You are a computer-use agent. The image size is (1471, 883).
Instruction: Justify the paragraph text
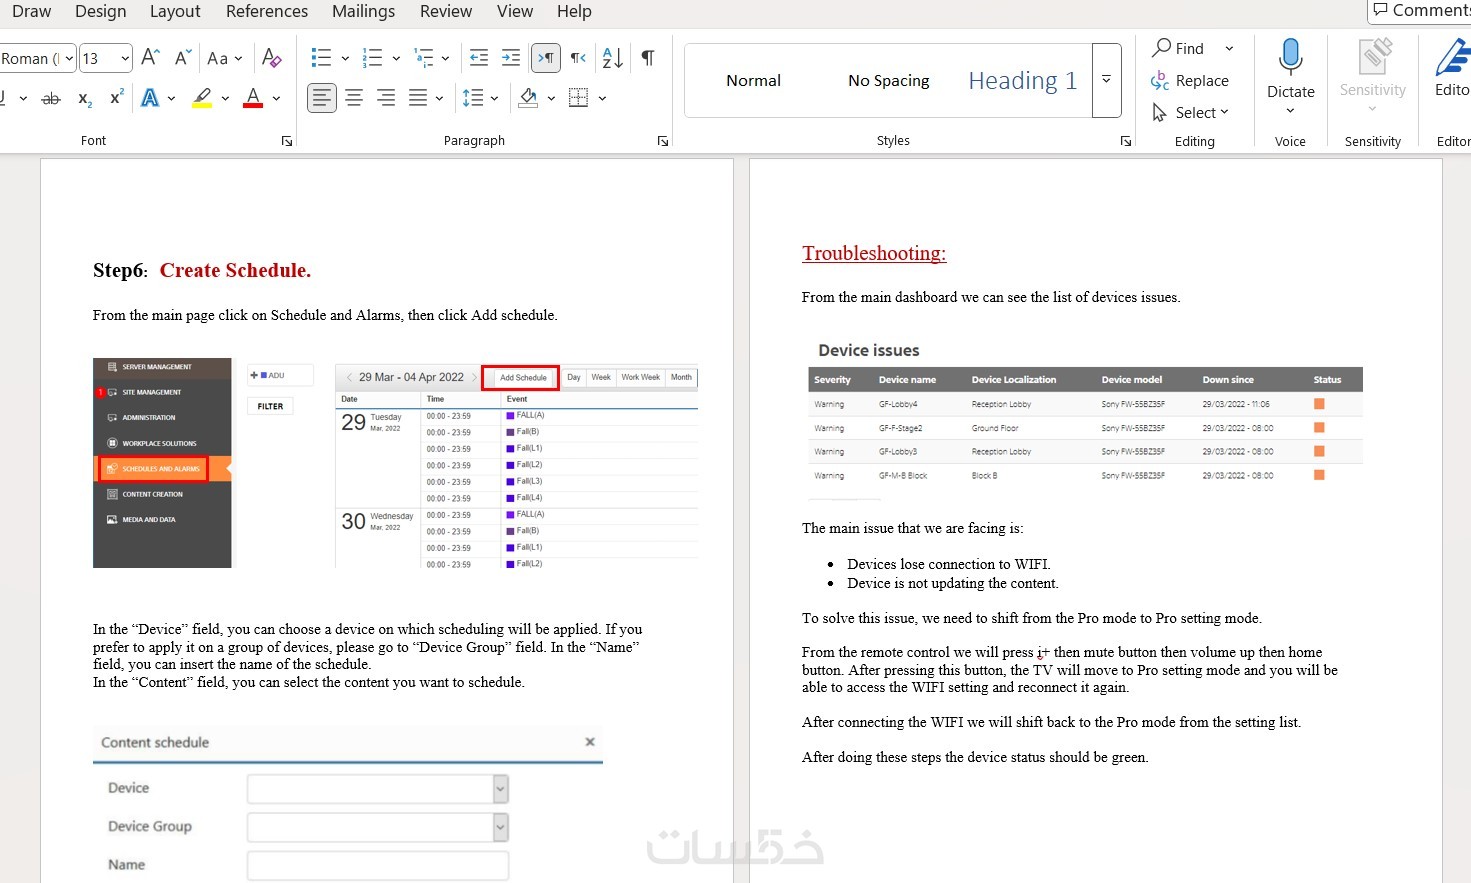[418, 98]
